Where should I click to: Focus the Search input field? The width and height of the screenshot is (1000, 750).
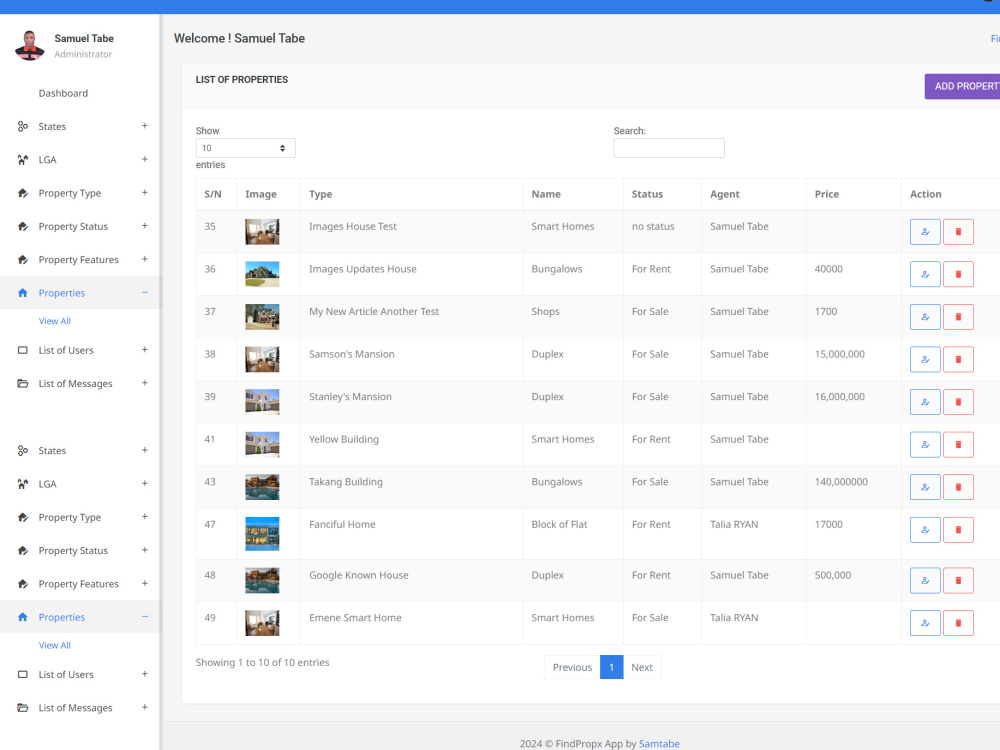pos(669,148)
